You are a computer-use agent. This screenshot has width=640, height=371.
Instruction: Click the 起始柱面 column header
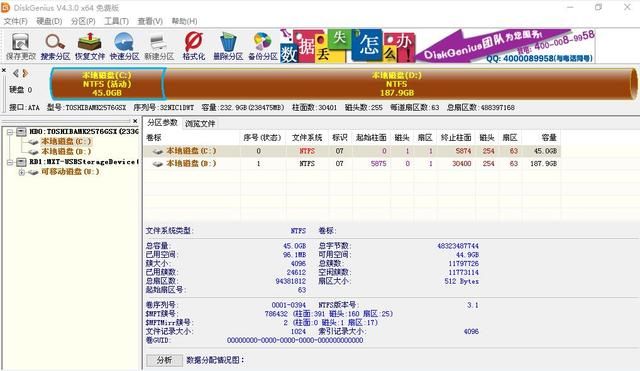tap(371, 138)
